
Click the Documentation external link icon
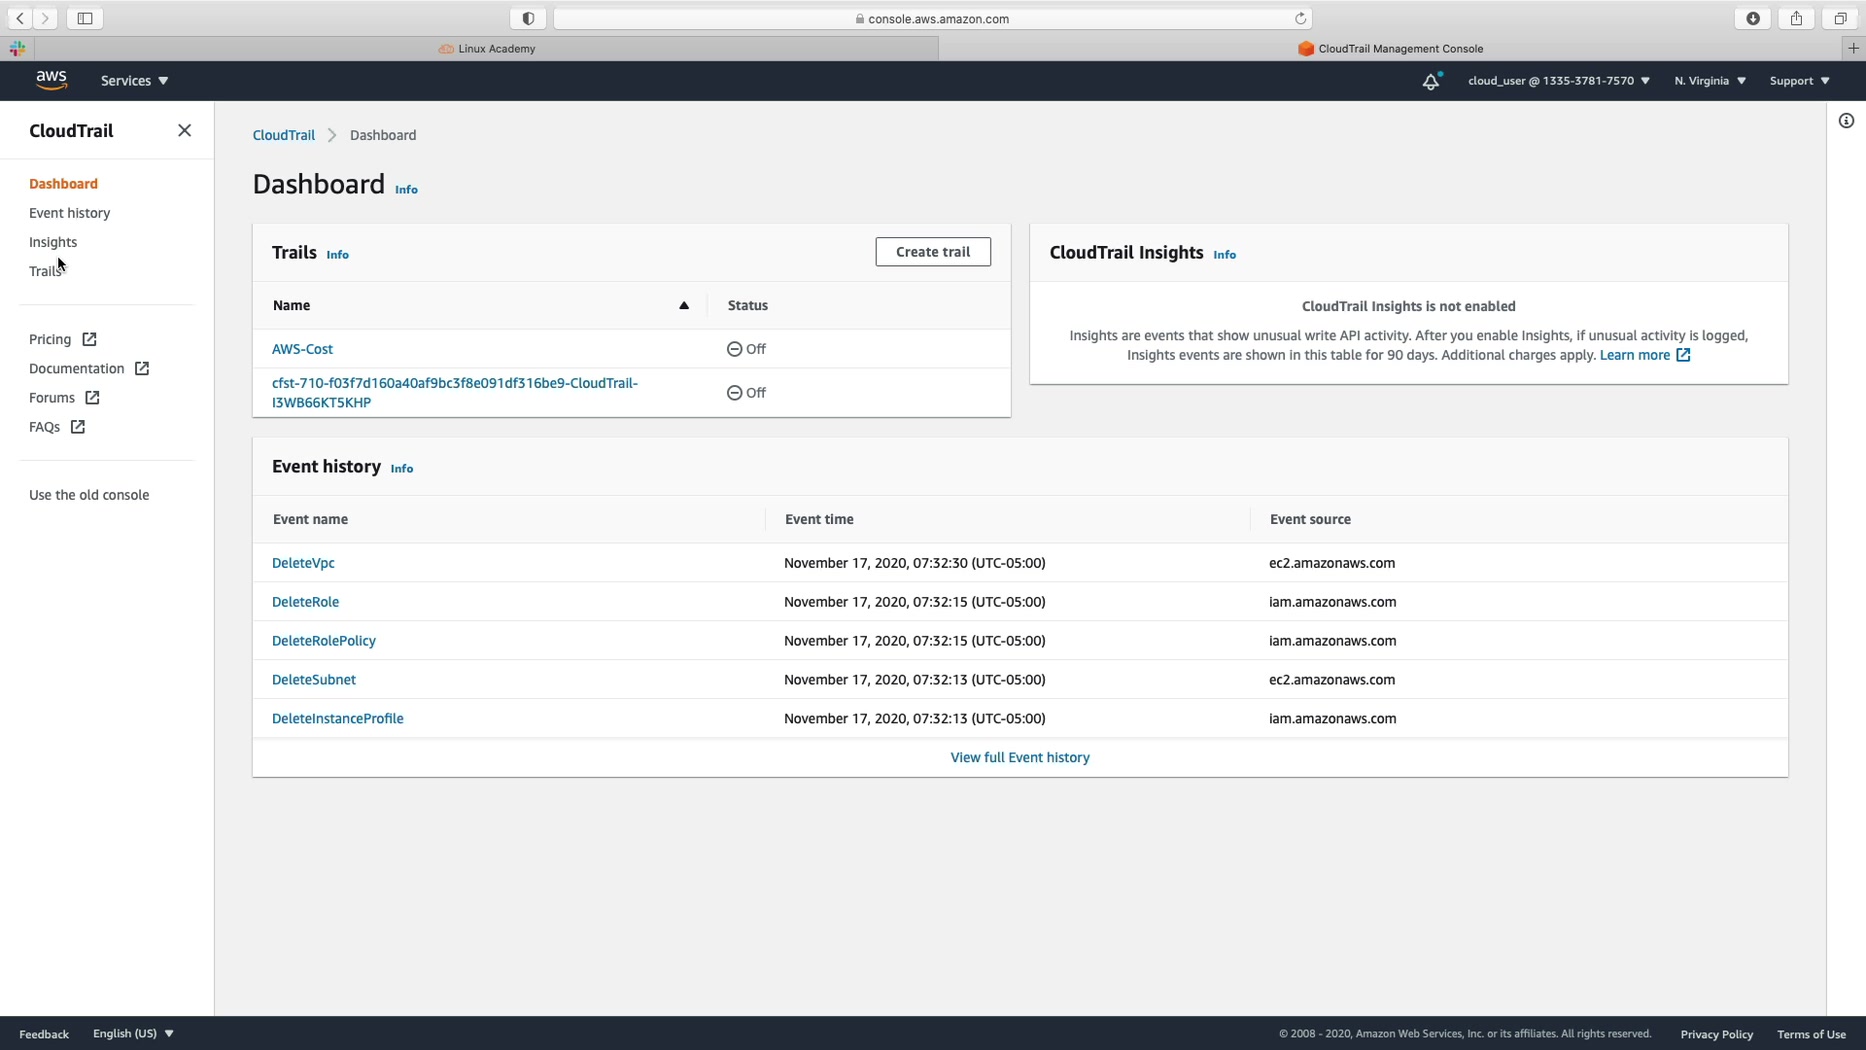click(x=142, y=369)
